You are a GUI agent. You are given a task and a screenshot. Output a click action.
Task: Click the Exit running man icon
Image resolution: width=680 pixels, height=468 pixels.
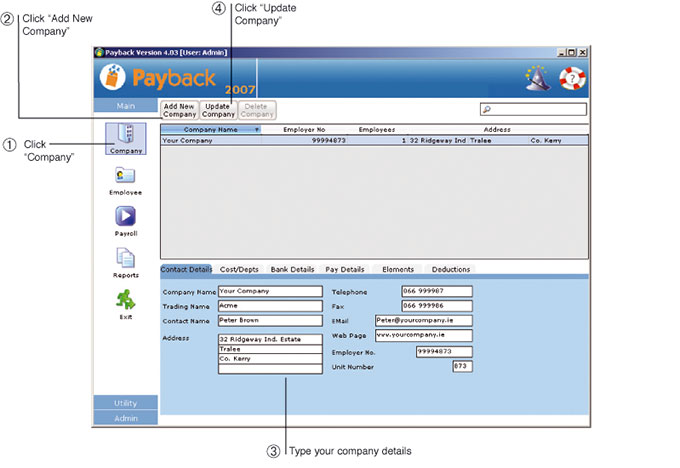click(x=125, y=300)
